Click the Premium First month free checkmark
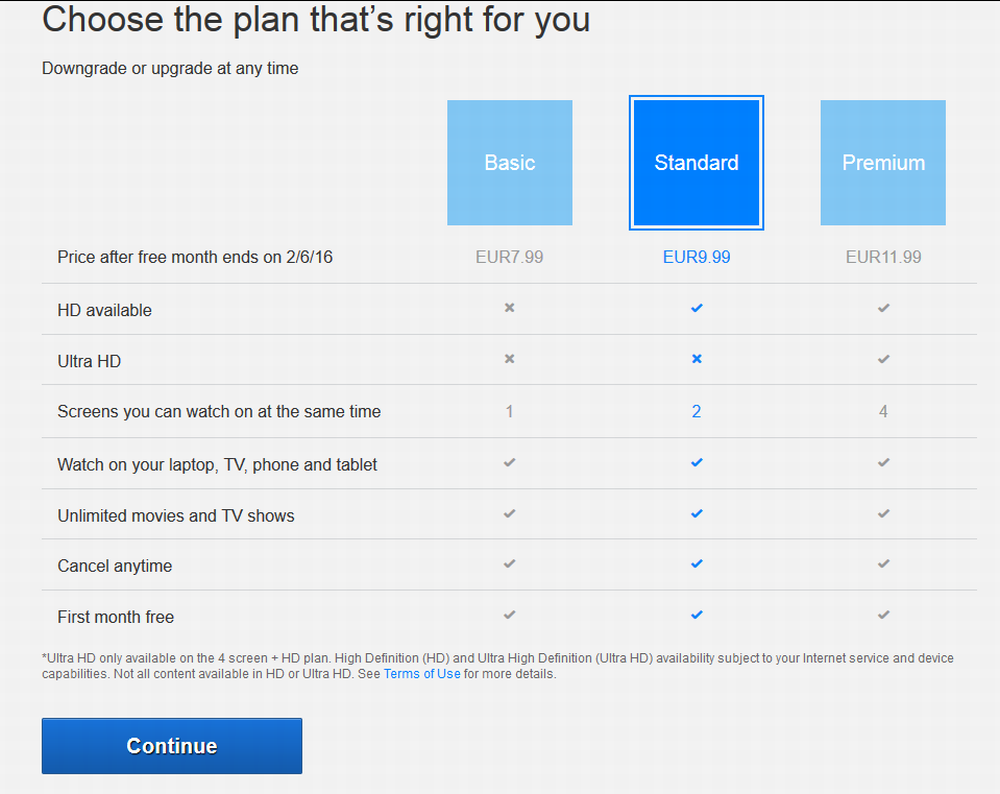 883,615
